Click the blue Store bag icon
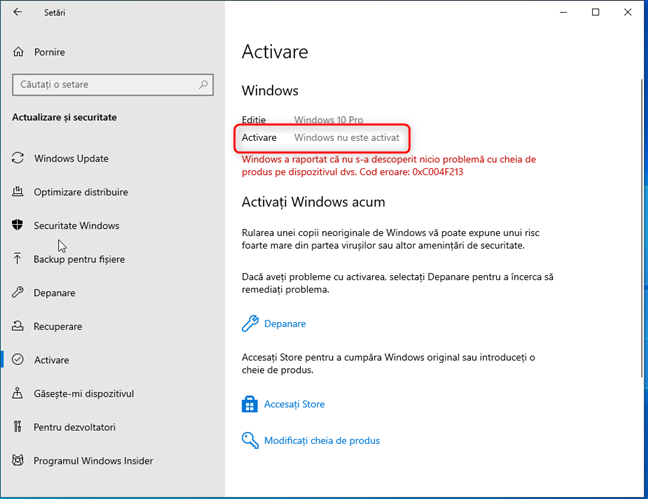Viewport: 648px width, 499px height. 250,404
